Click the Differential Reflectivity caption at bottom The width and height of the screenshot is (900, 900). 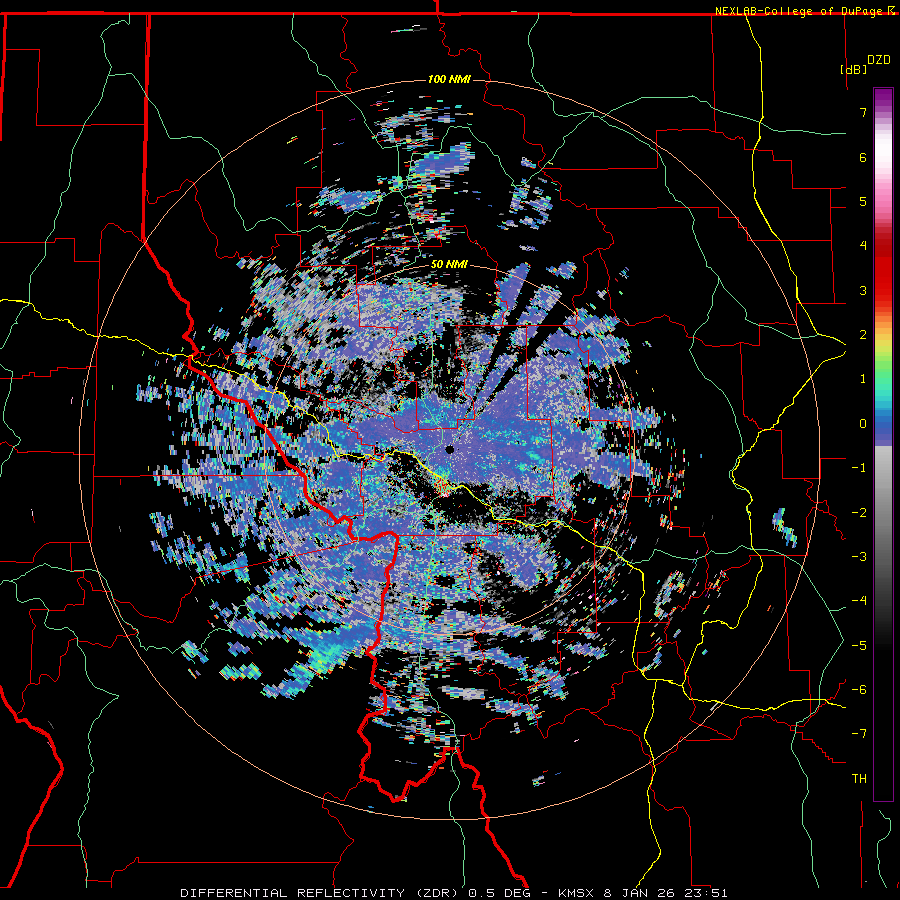click(453, 893)
